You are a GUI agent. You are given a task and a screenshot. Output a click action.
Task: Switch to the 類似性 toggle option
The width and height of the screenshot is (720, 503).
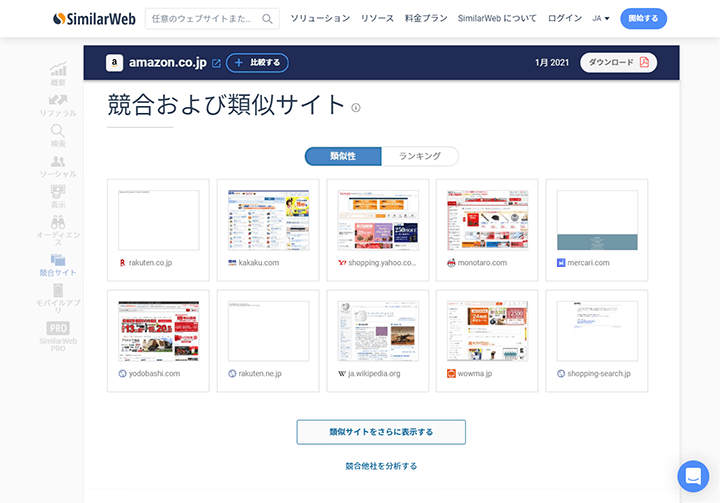pos(342,156)
